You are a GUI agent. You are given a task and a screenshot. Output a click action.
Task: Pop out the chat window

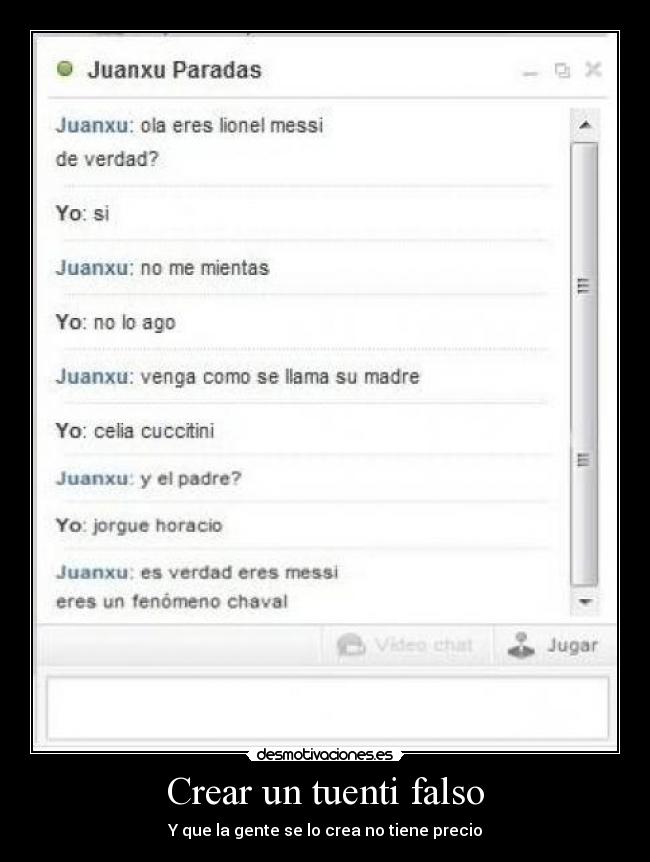(x=562, y=70)
